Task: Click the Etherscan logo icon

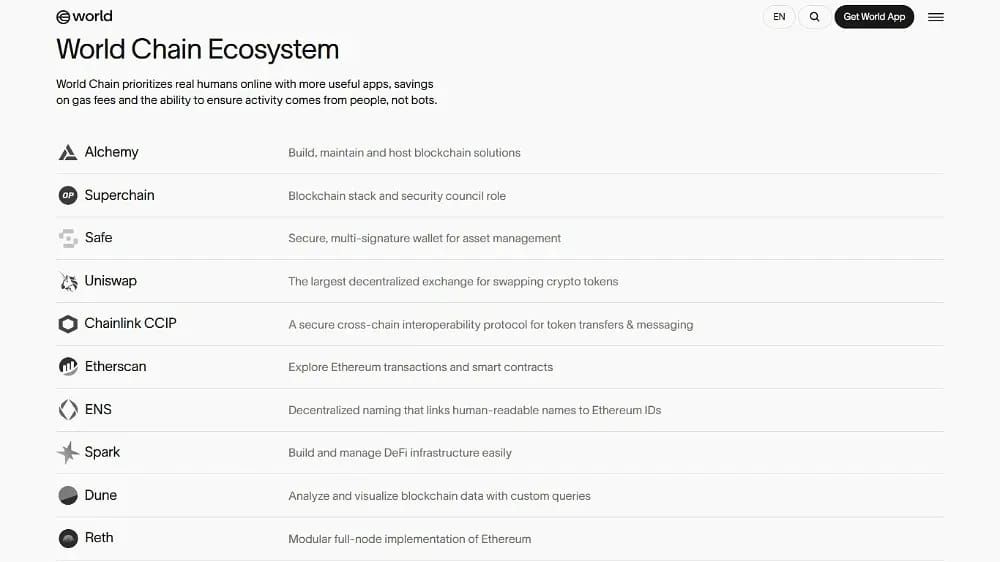Action: [68, 367]
